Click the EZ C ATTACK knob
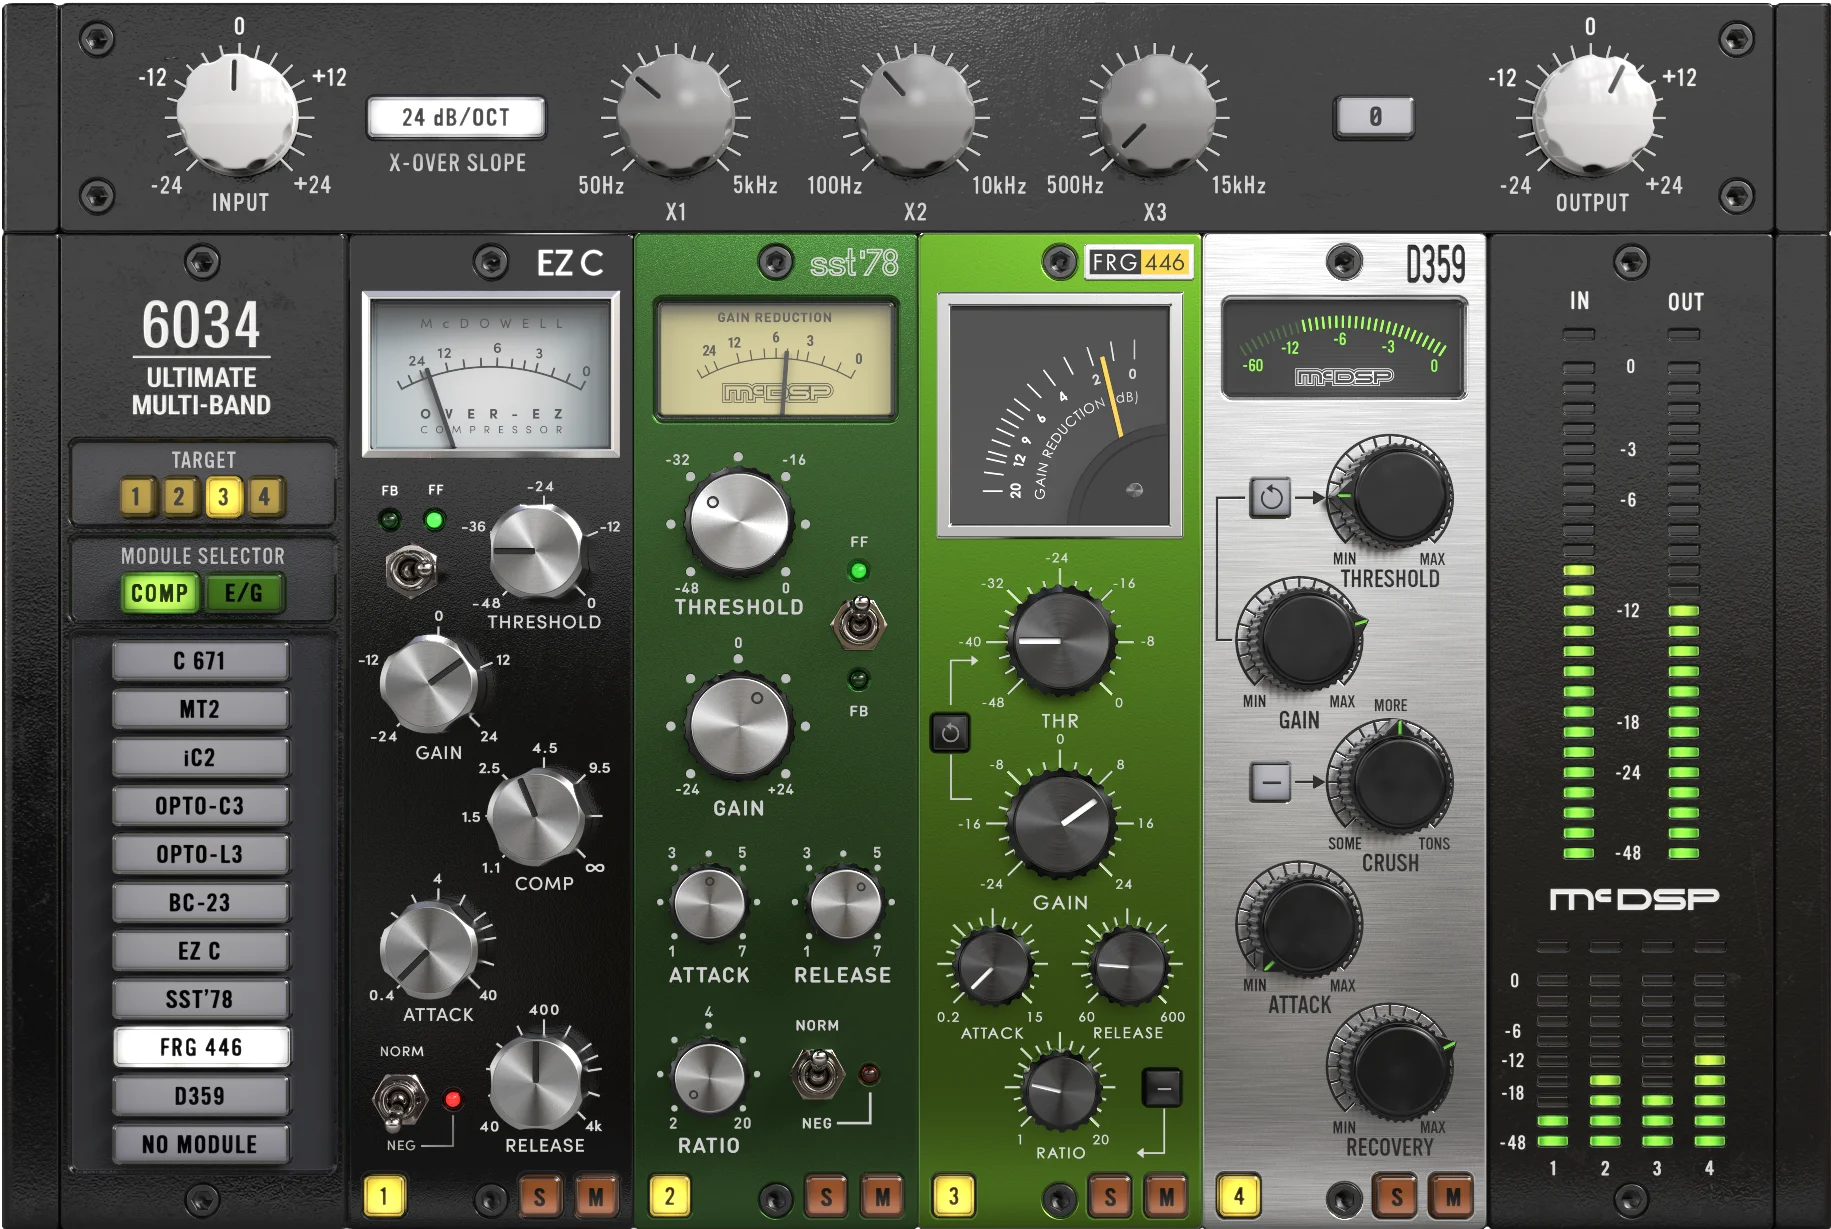The height and width of the screenshot is (1229, 1831). pyautogui.click(x=429, y=949)
